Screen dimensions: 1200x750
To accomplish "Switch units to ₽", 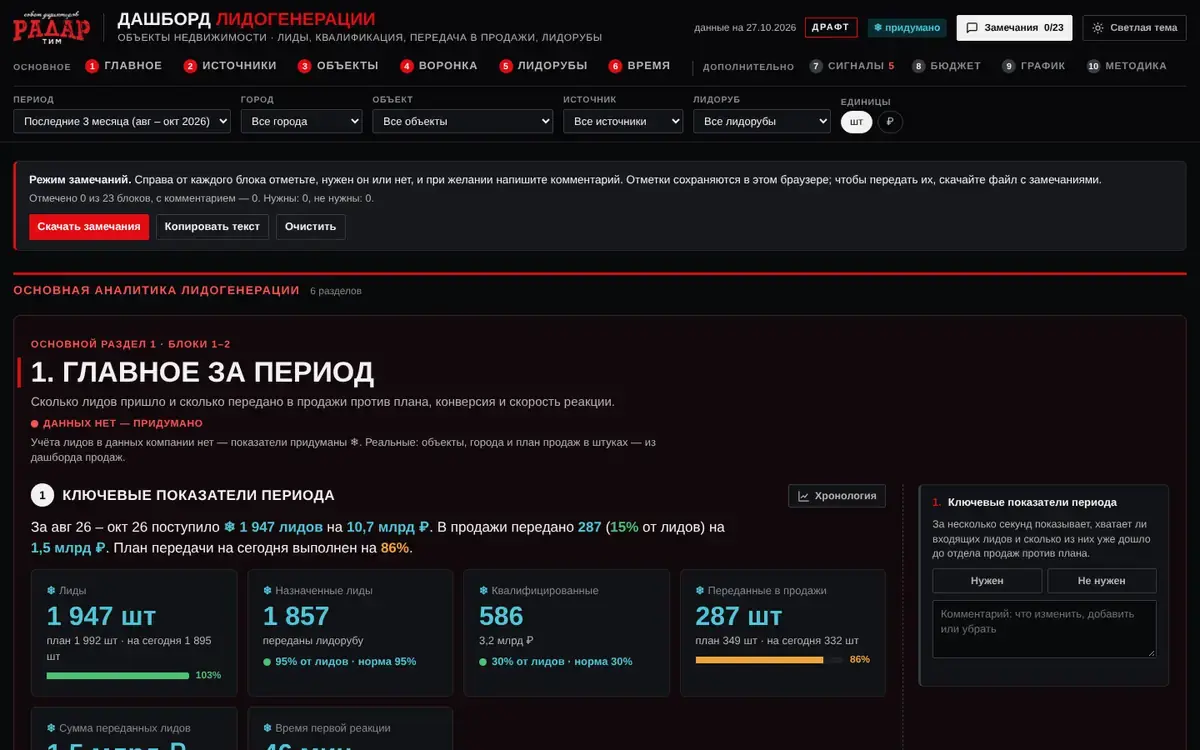I will click(890, 121).
